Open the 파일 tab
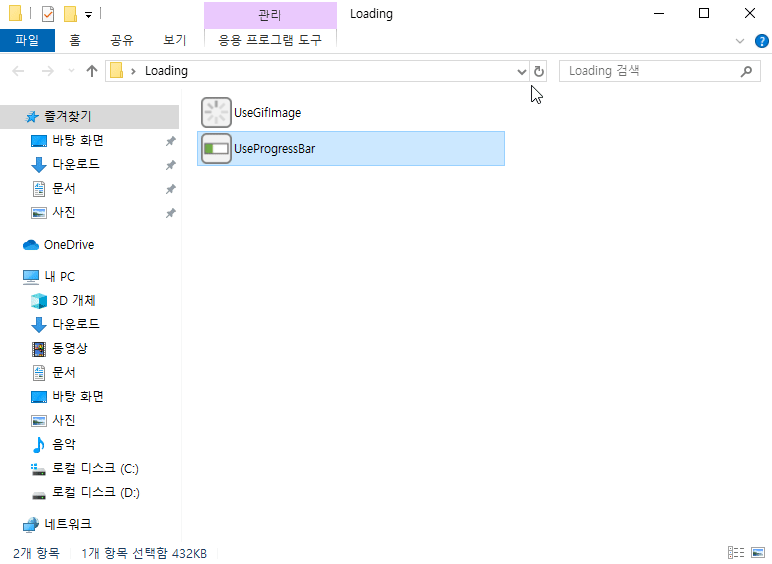The width and height of the screenshot is (772, 564). (x=27, y=40)
